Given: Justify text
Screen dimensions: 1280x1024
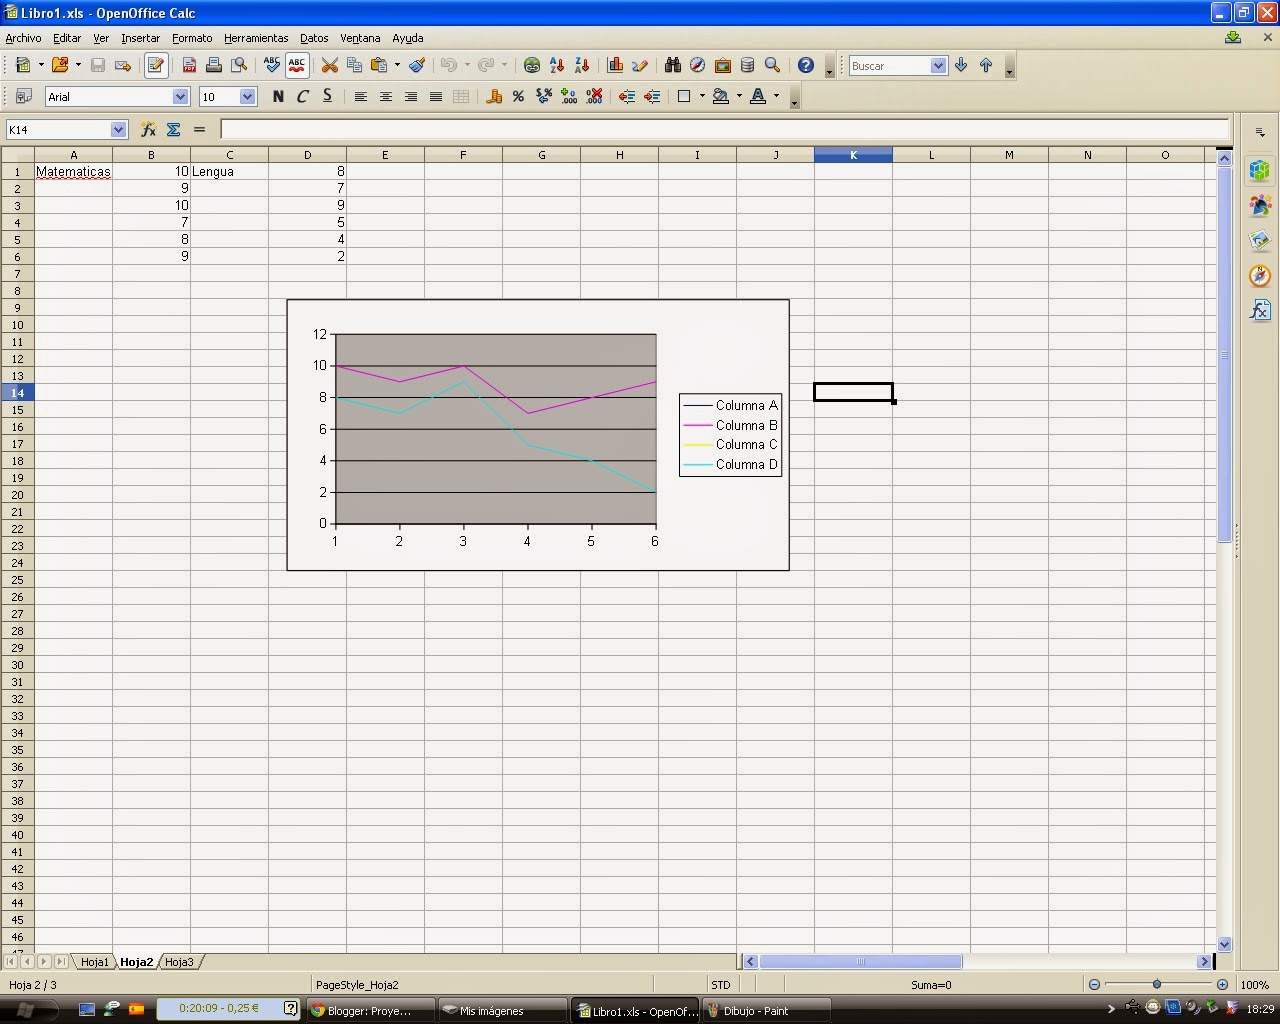Looking at the screenshot, I should click(x=435, y=96).
